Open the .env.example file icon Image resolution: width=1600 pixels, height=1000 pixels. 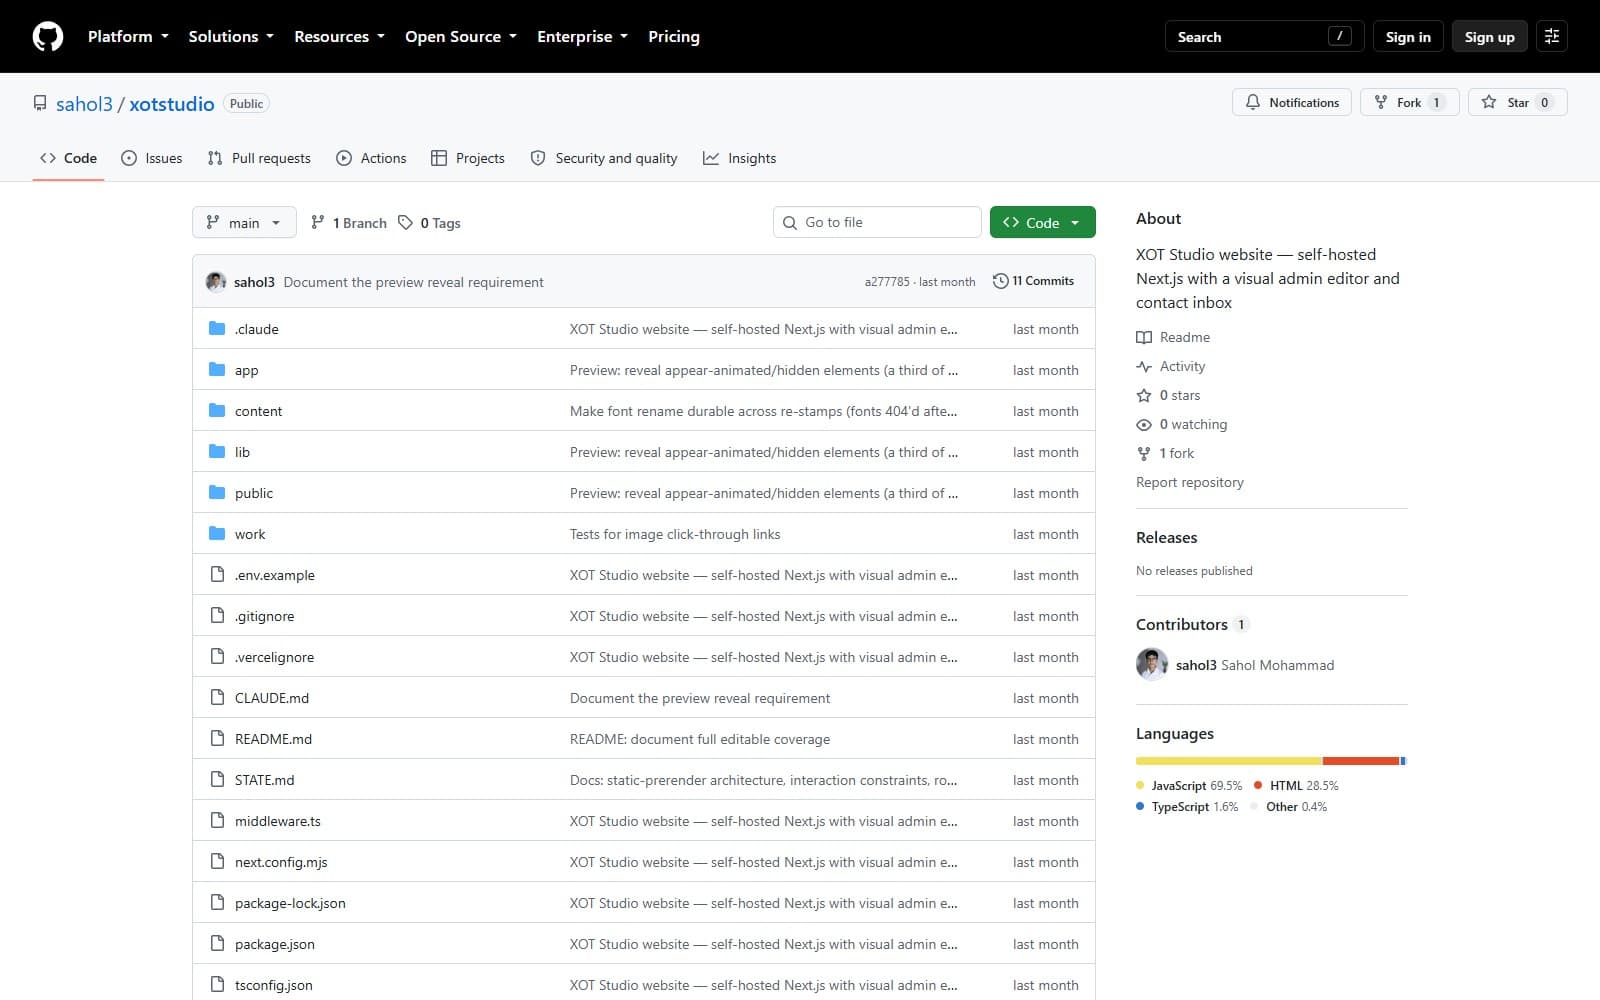[217, 575]
